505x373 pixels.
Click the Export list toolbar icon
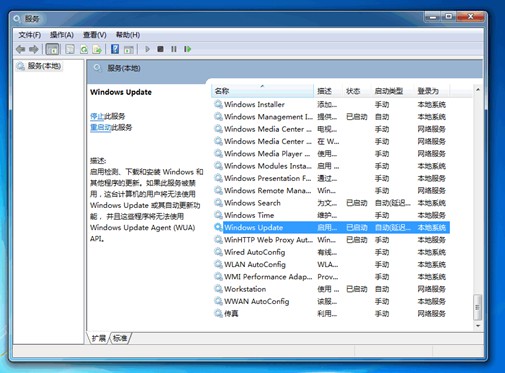[97, 49]
